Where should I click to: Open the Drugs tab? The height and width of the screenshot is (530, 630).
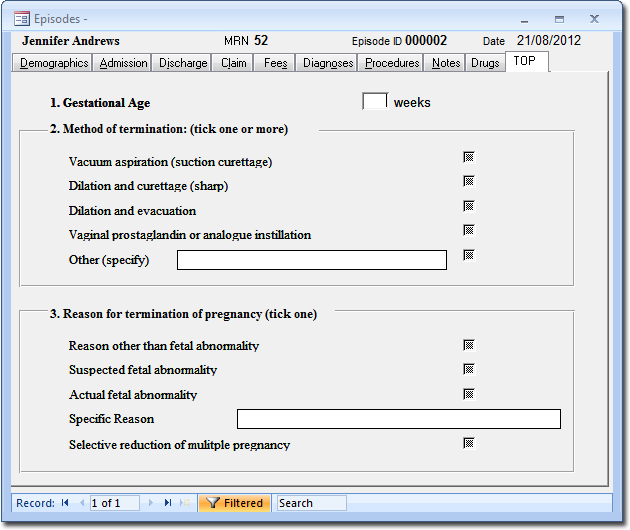(x=485, y=63)
